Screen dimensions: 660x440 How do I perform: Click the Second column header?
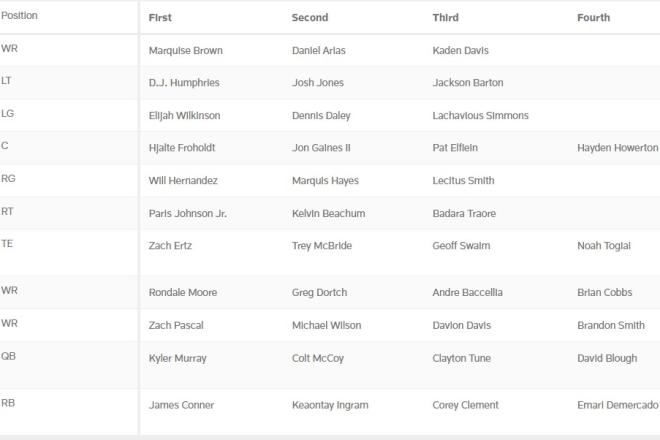pyautogui.click(x=310, y=18)
